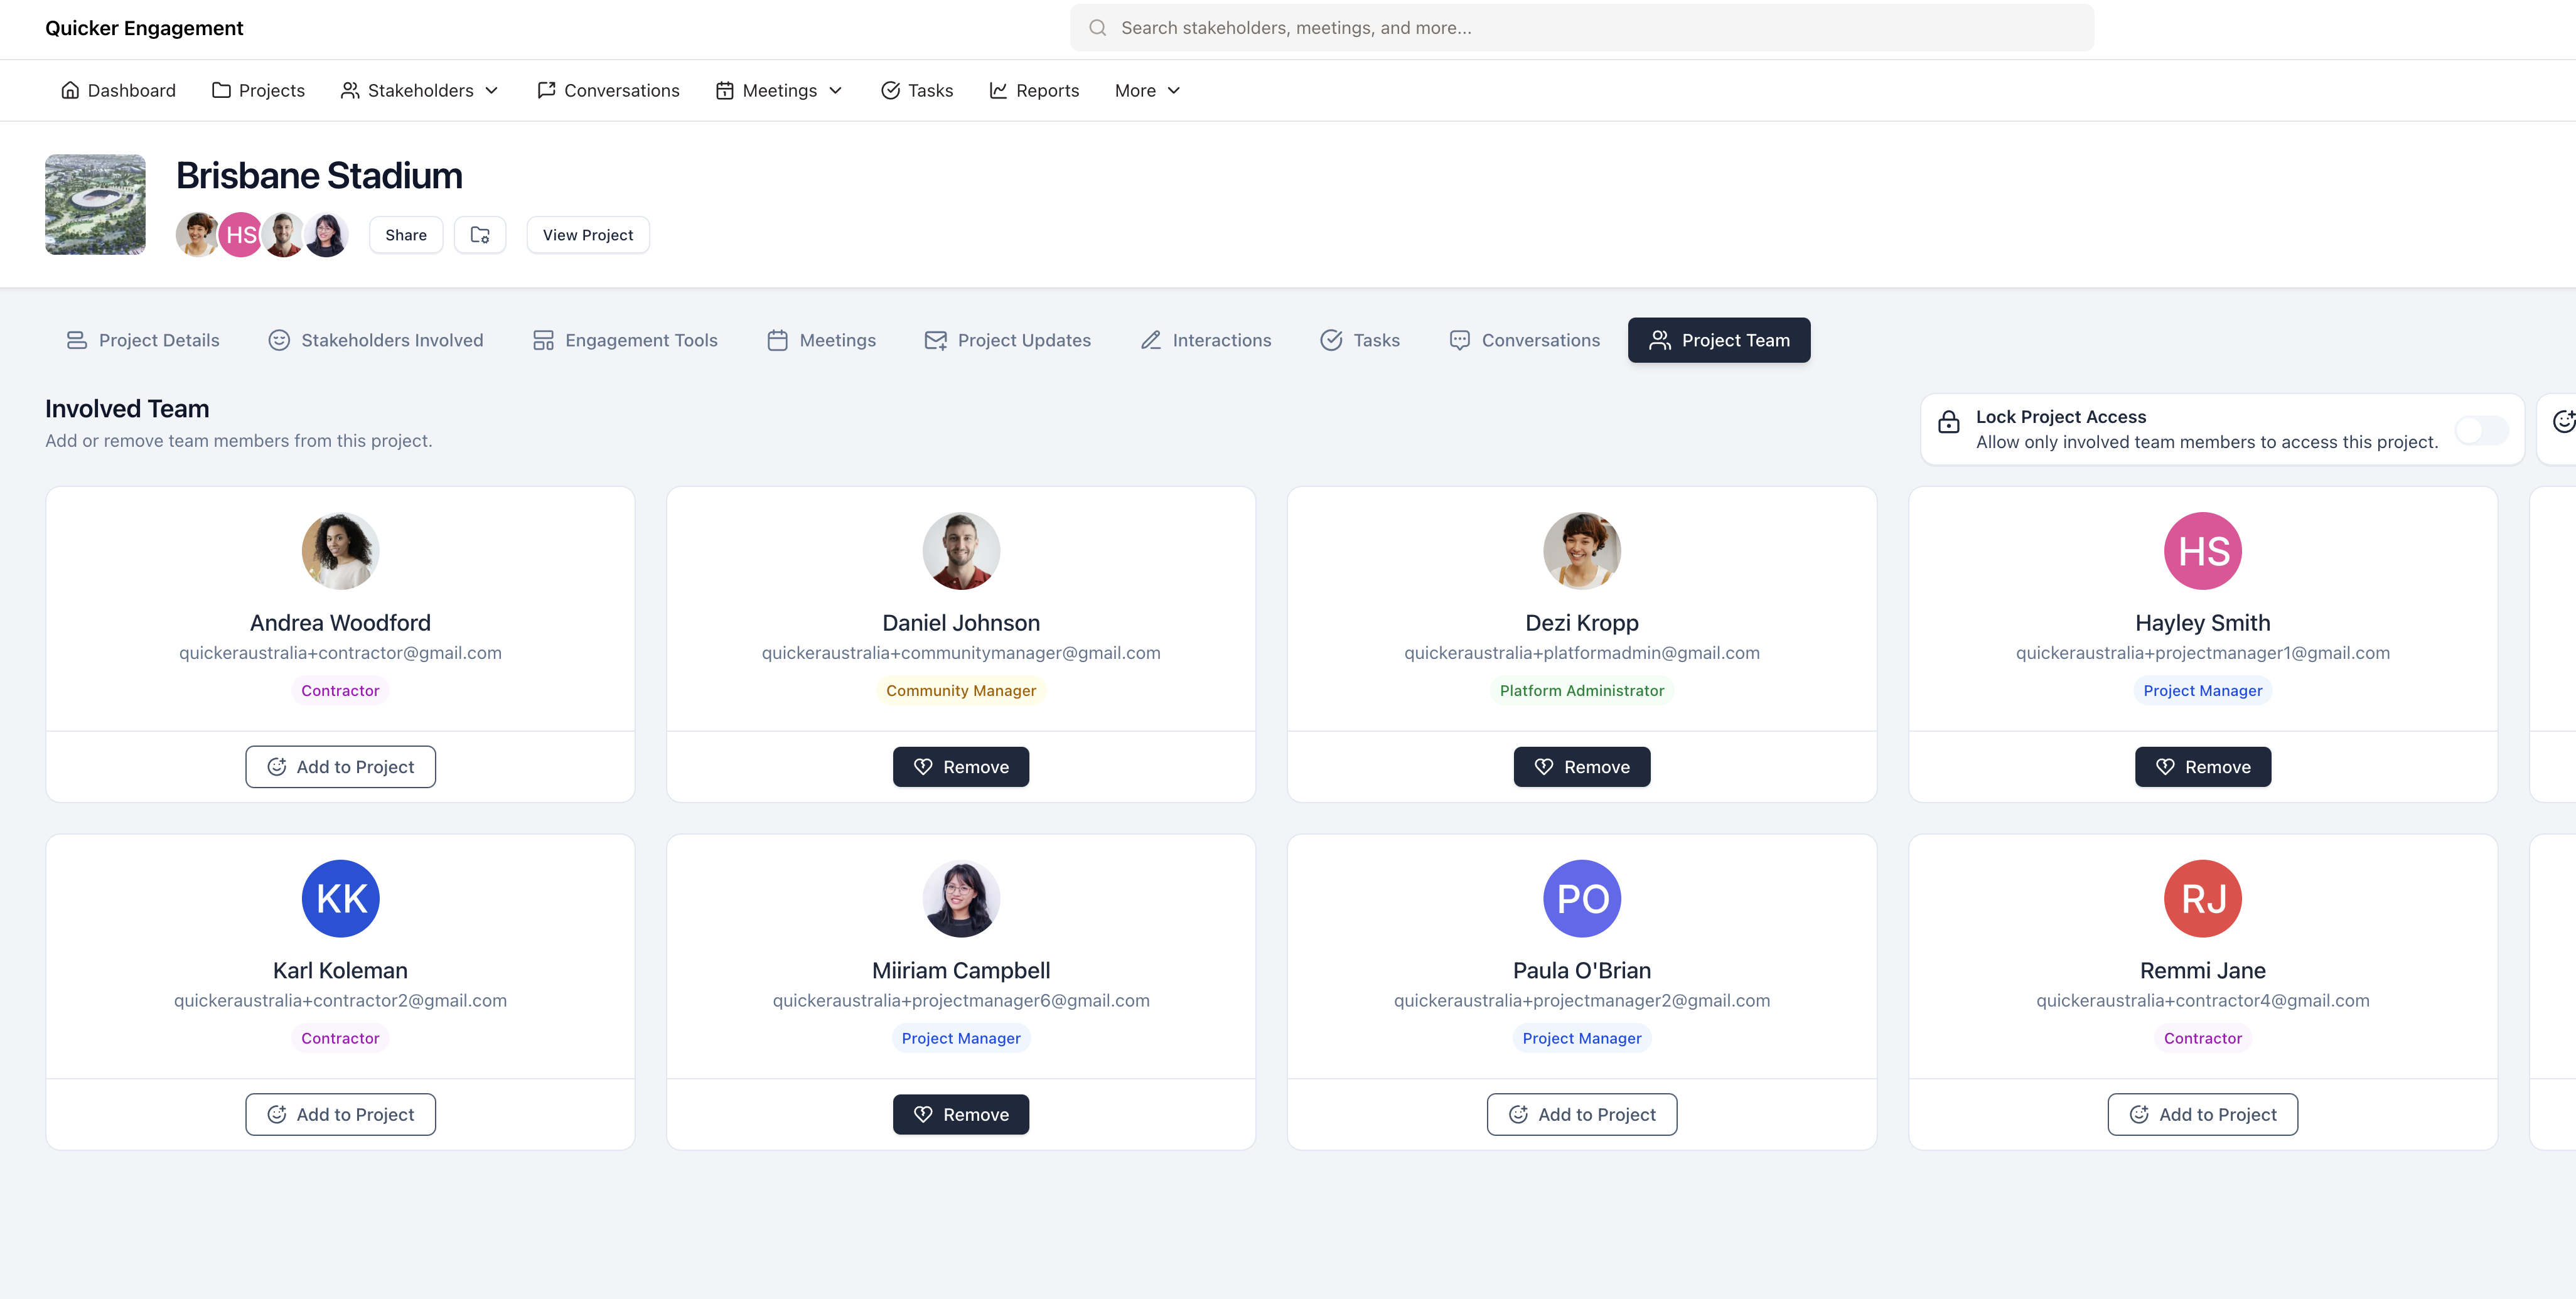The image size is (2576, 1299).
Task: Click the lock icon beside Lock Project Access
Action: pyautogui.click(x=1948, y=422)
